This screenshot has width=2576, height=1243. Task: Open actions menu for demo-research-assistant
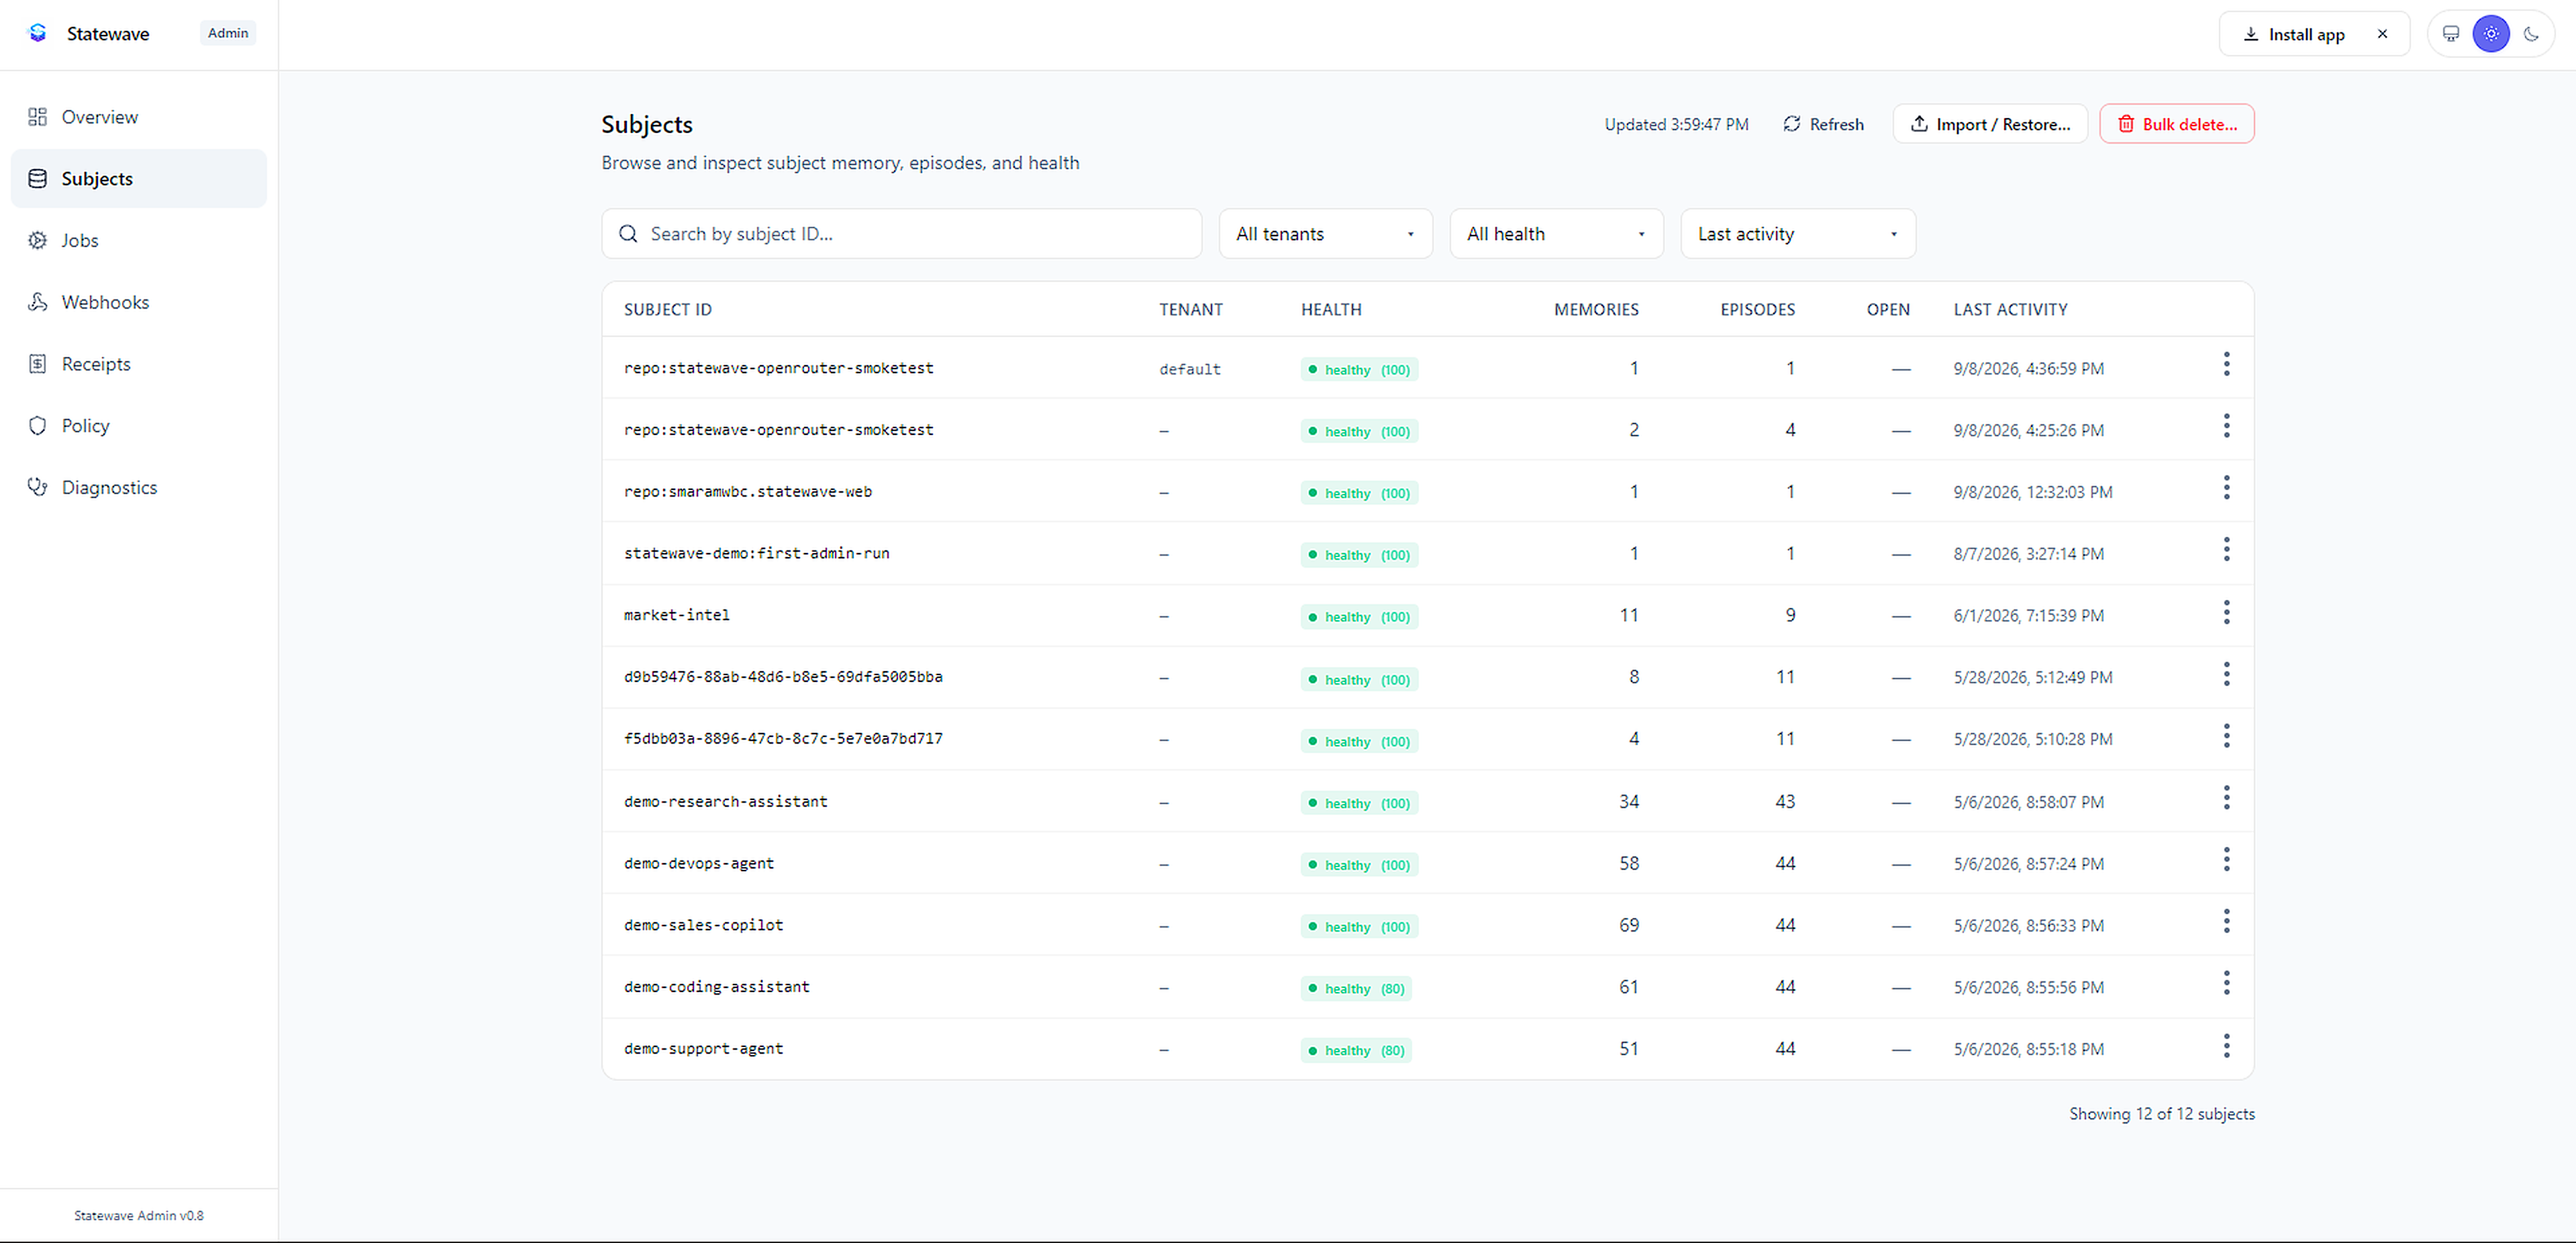(x=2227, y=798)
